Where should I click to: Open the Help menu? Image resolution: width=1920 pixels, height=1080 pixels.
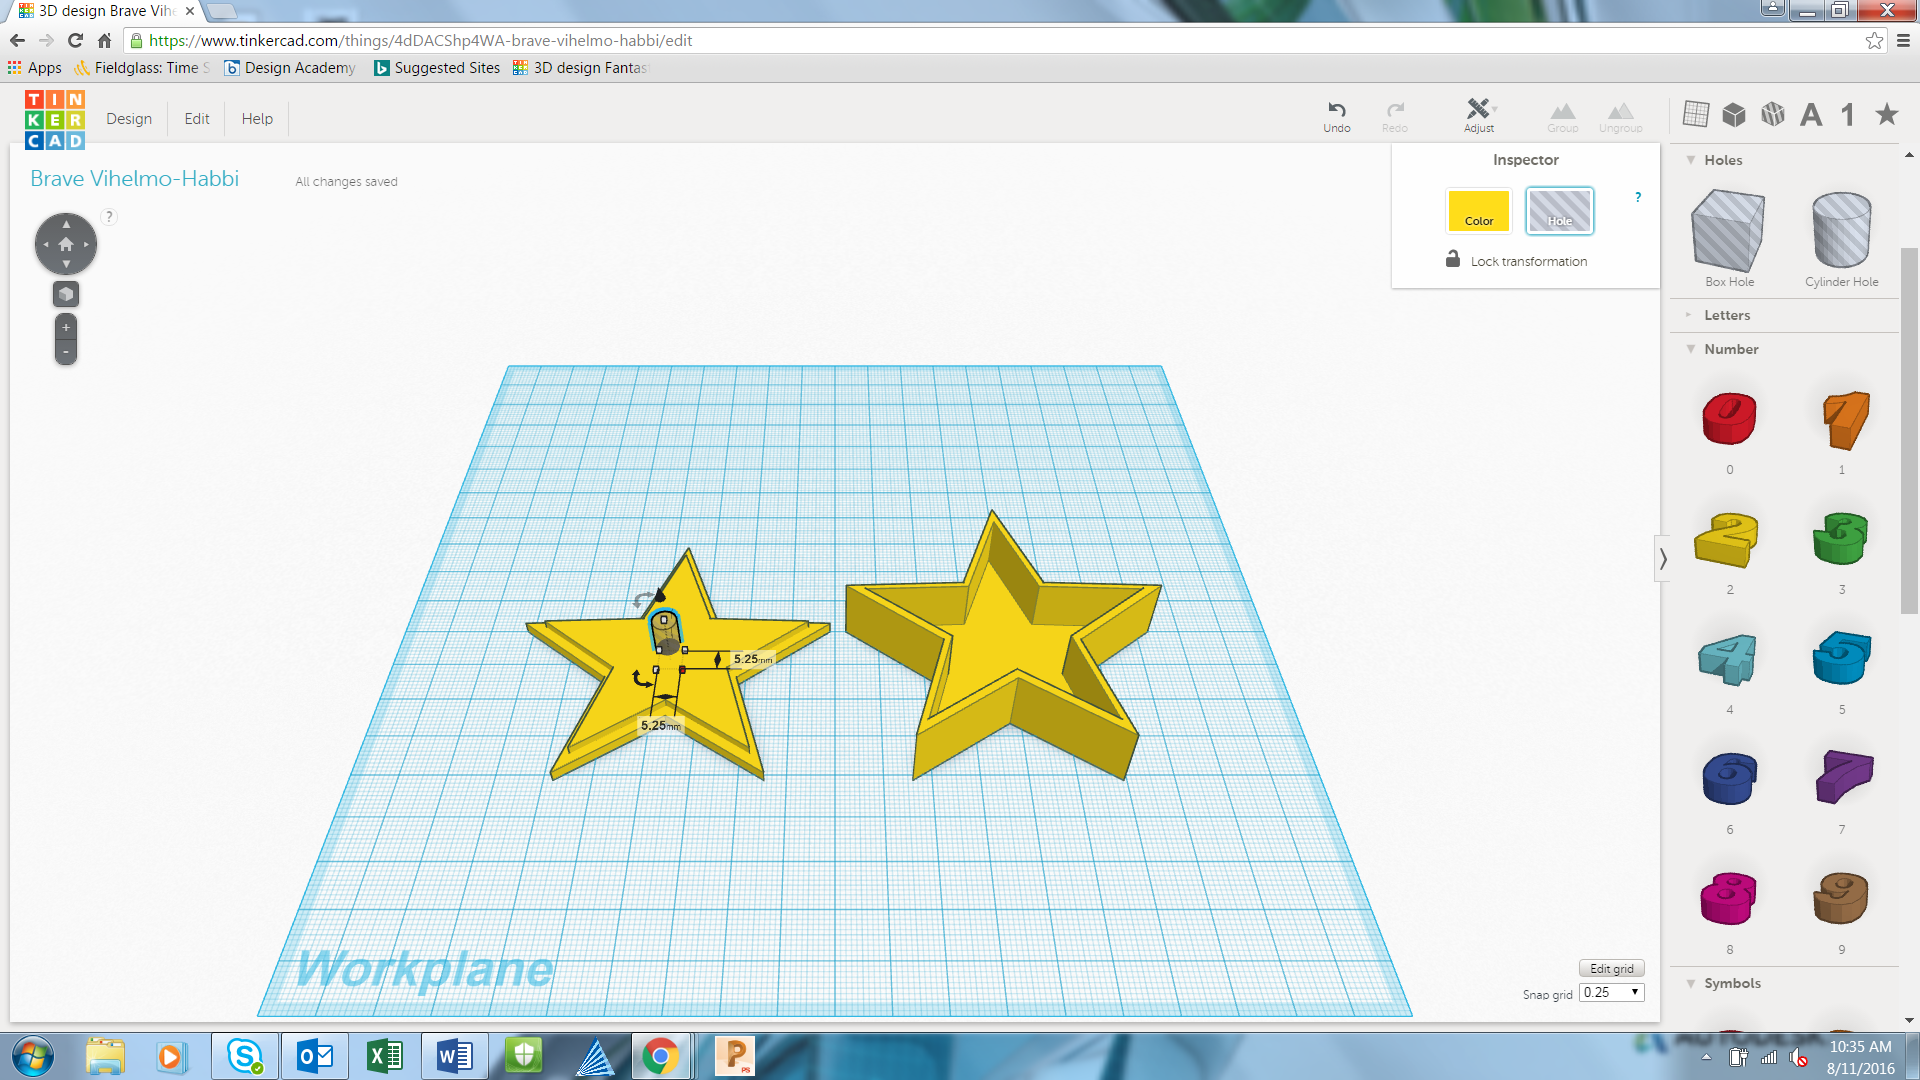tap(257, 119)
